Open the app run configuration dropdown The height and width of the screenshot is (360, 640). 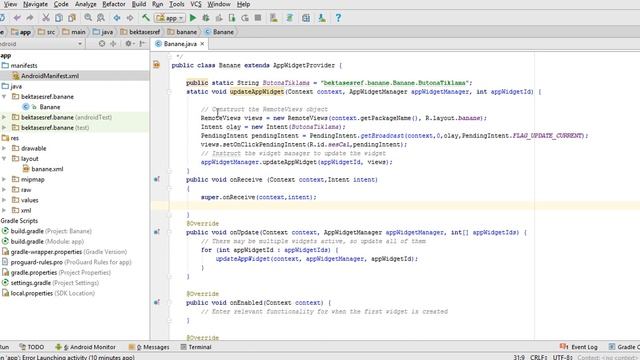pyautogui.click(x=170, y=18)
